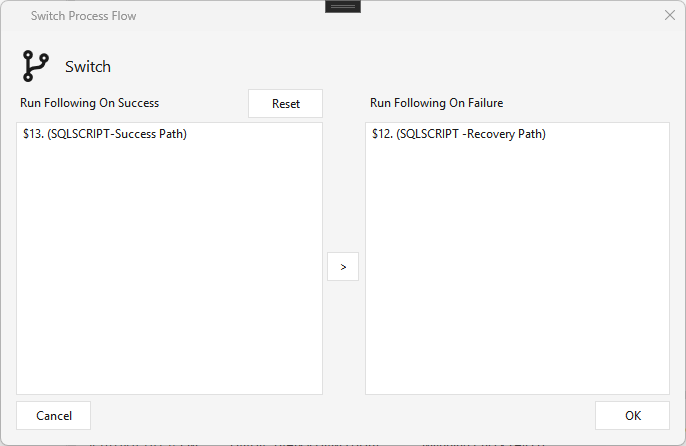This screenshot has height=446, width=686.
Task: Click the Reset button
Action: pos(285,104)
